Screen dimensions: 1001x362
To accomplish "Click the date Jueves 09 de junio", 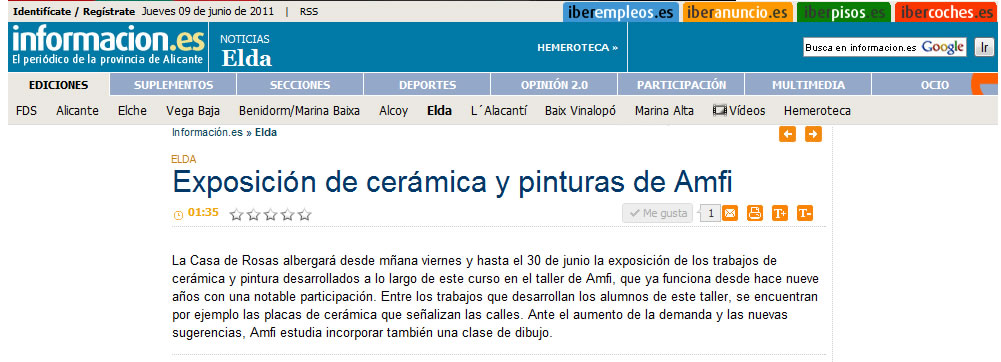I will [208, 11].
